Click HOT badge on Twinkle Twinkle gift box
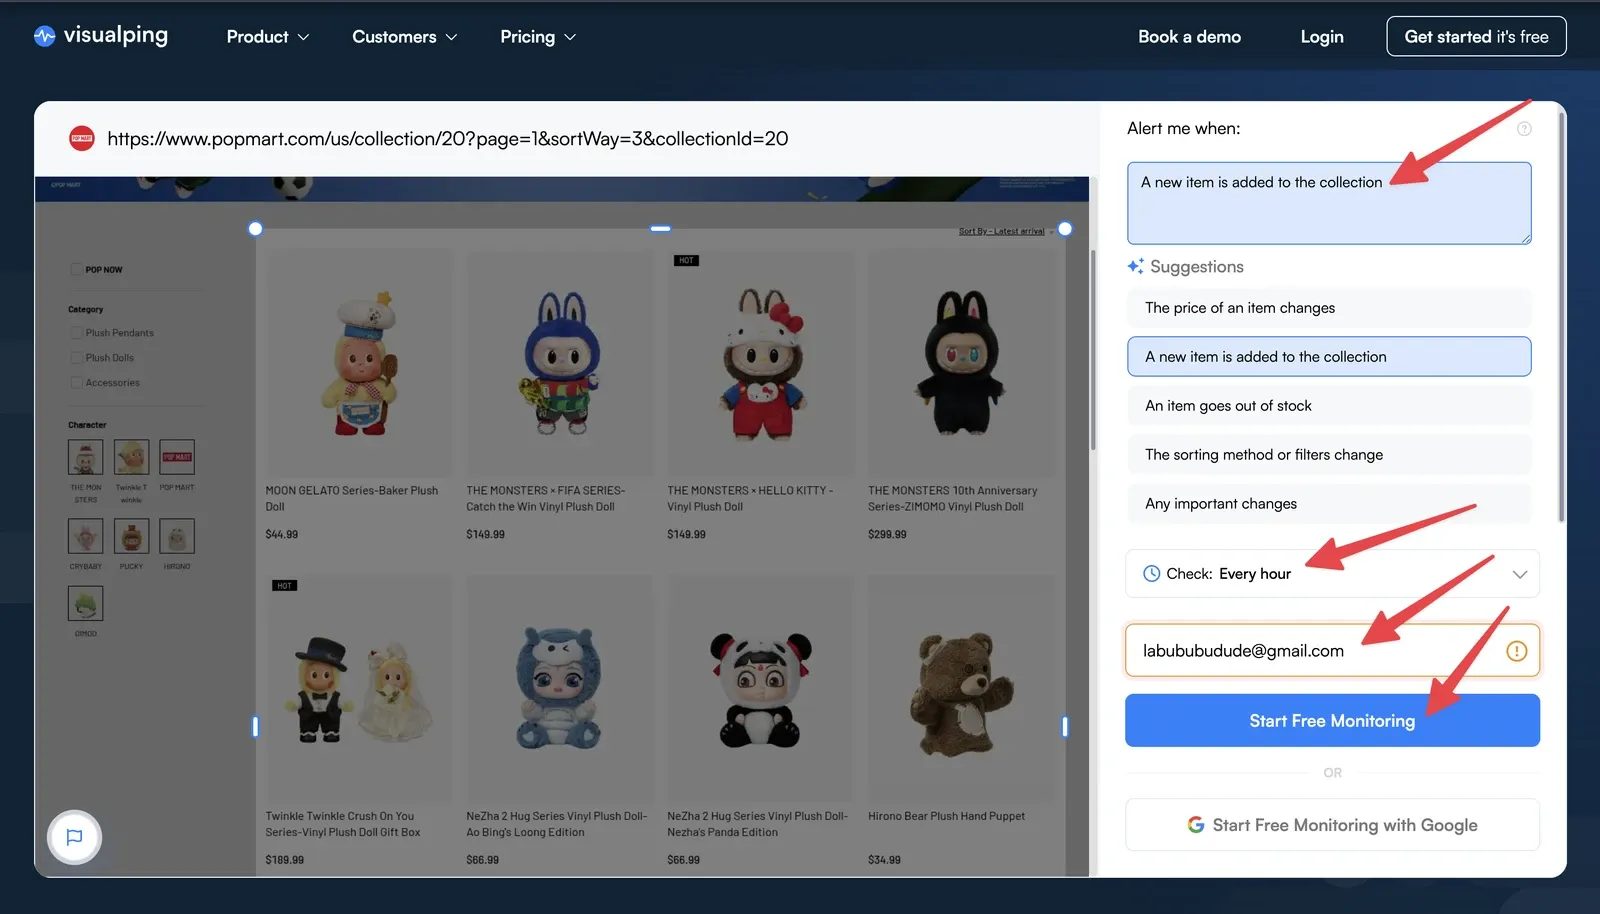The width and height of the screenshot is (1600, 914). (284, 586)
